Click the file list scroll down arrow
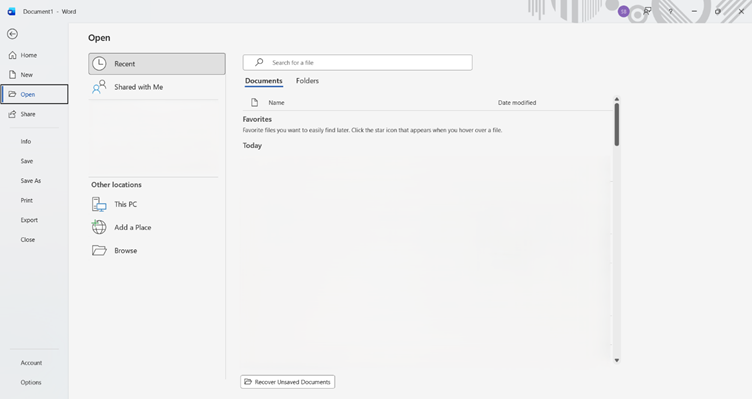Screen dimensions: 752x399 click(617, 360)
